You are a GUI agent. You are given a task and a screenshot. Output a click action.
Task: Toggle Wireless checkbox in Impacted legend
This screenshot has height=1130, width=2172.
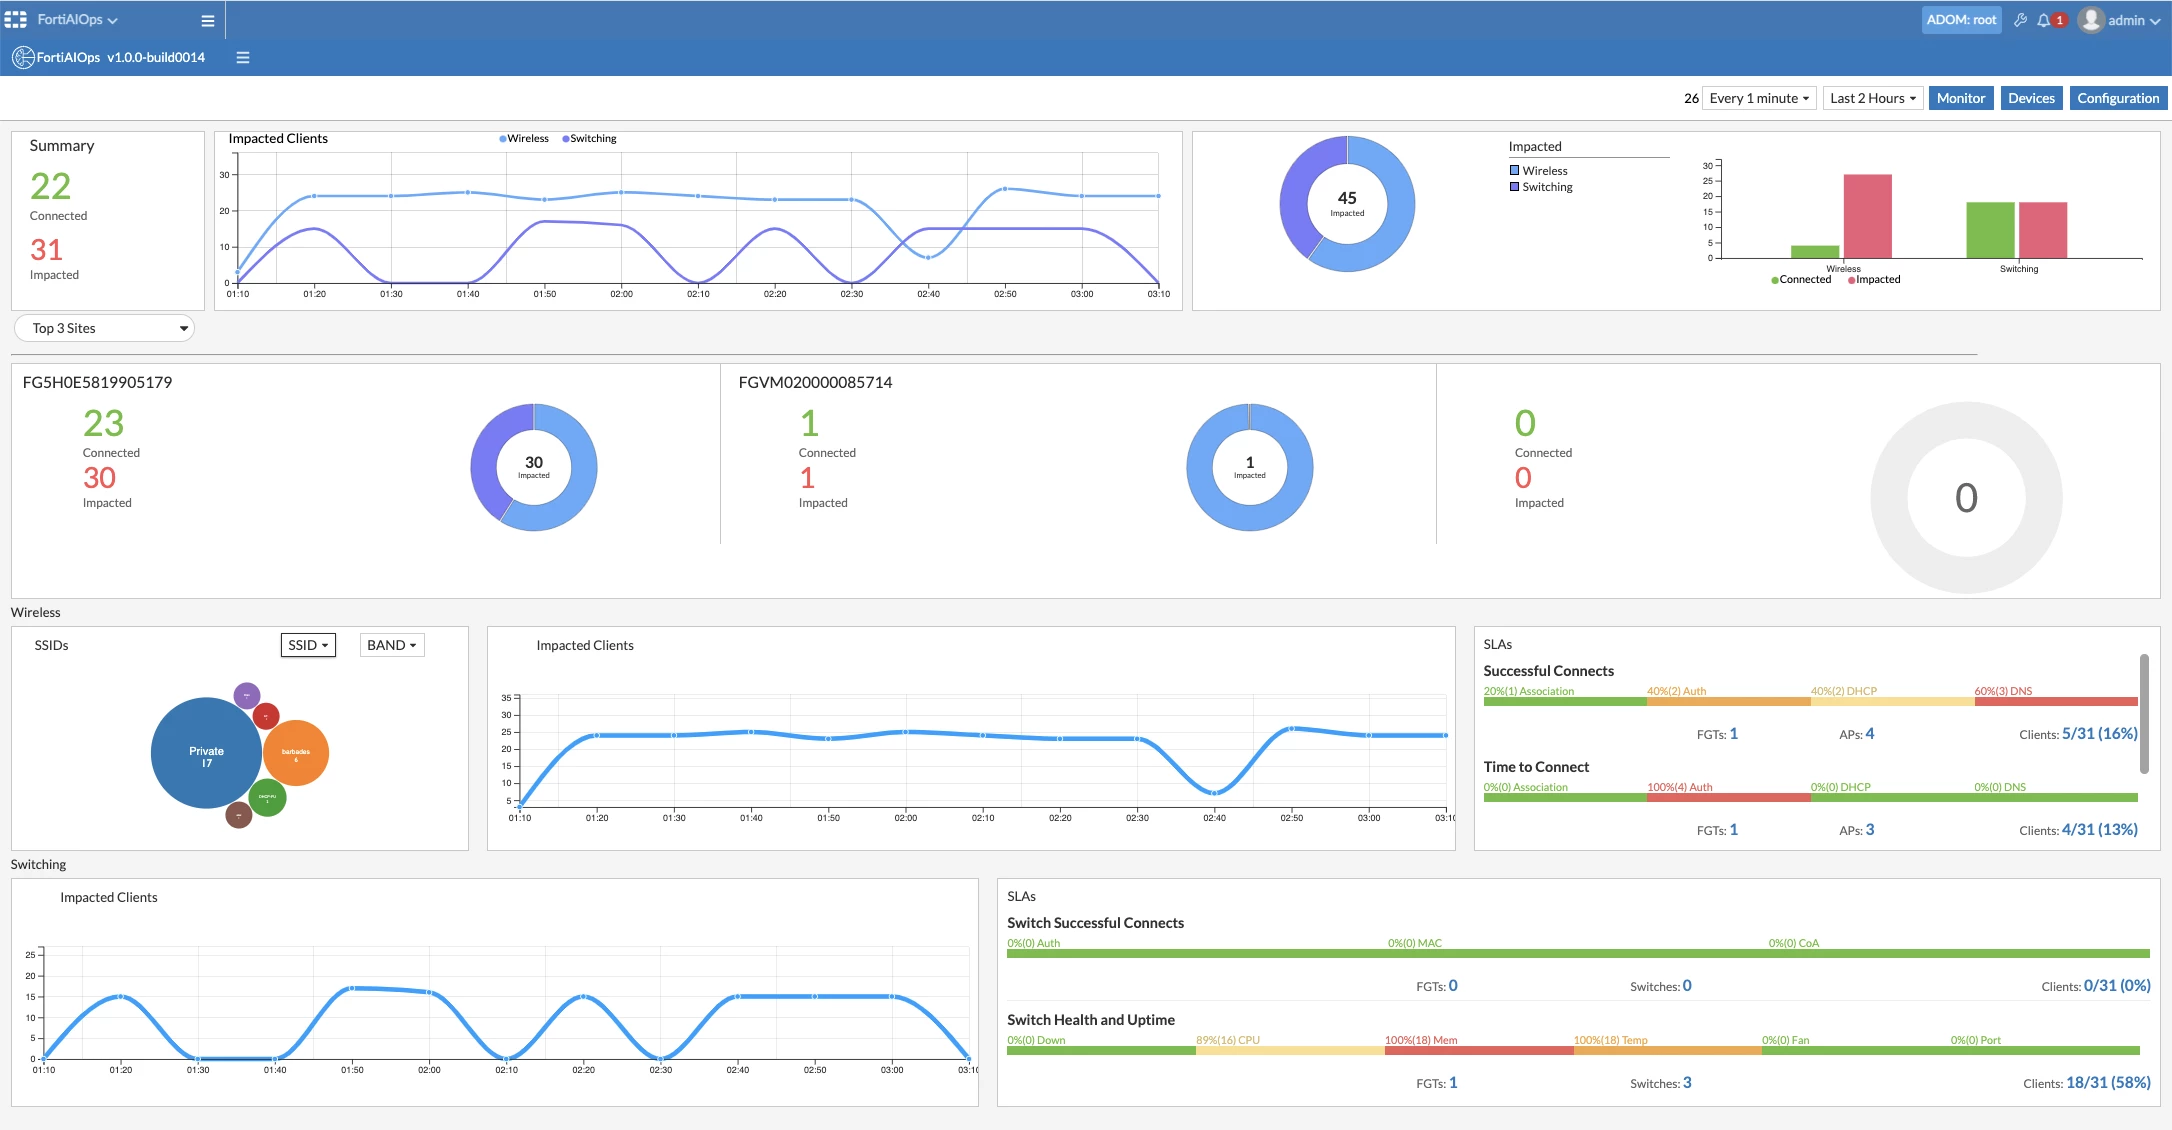[1514, 171]
